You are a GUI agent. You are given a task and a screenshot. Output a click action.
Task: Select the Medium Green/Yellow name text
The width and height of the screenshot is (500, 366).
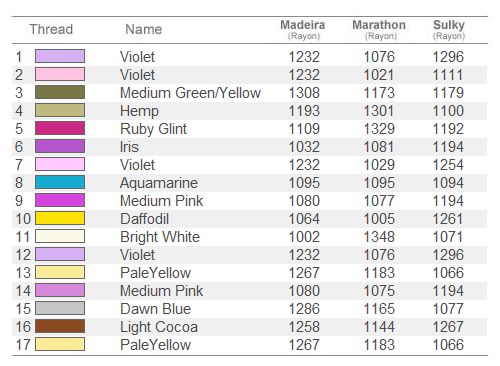[190, 93]
